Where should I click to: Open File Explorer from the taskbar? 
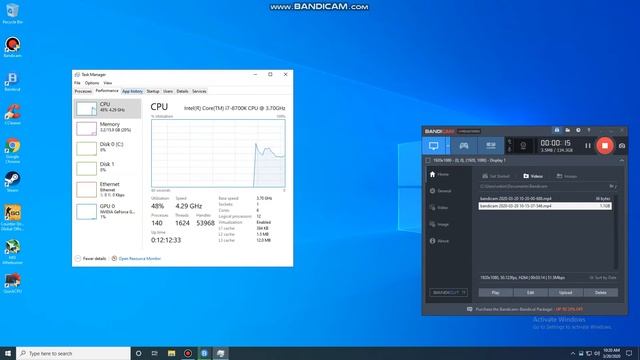coord(171,353)
